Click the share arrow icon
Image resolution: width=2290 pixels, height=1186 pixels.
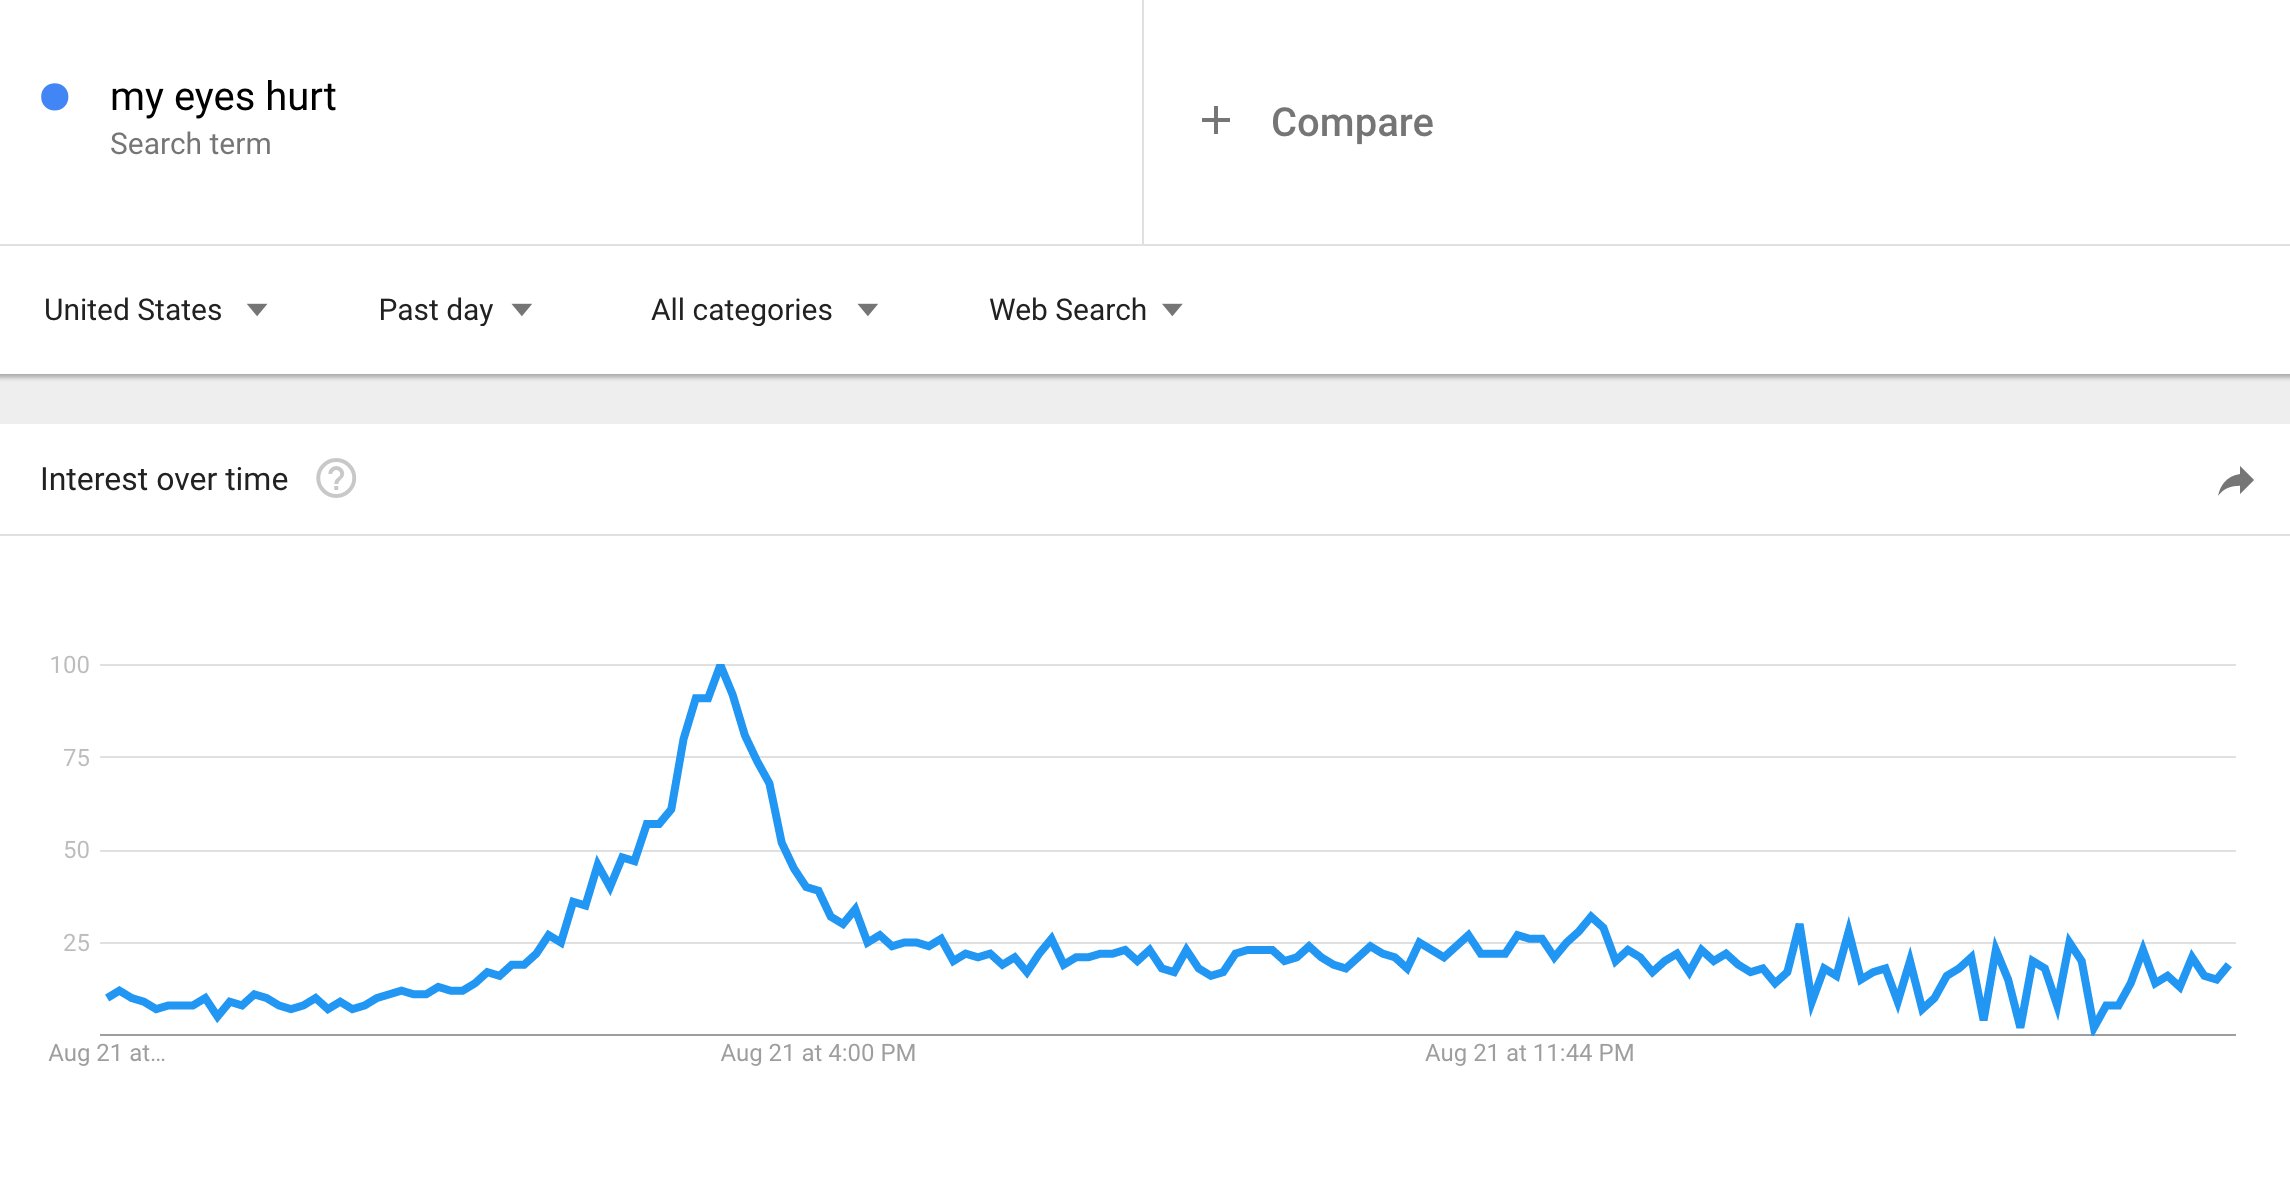2235,482
